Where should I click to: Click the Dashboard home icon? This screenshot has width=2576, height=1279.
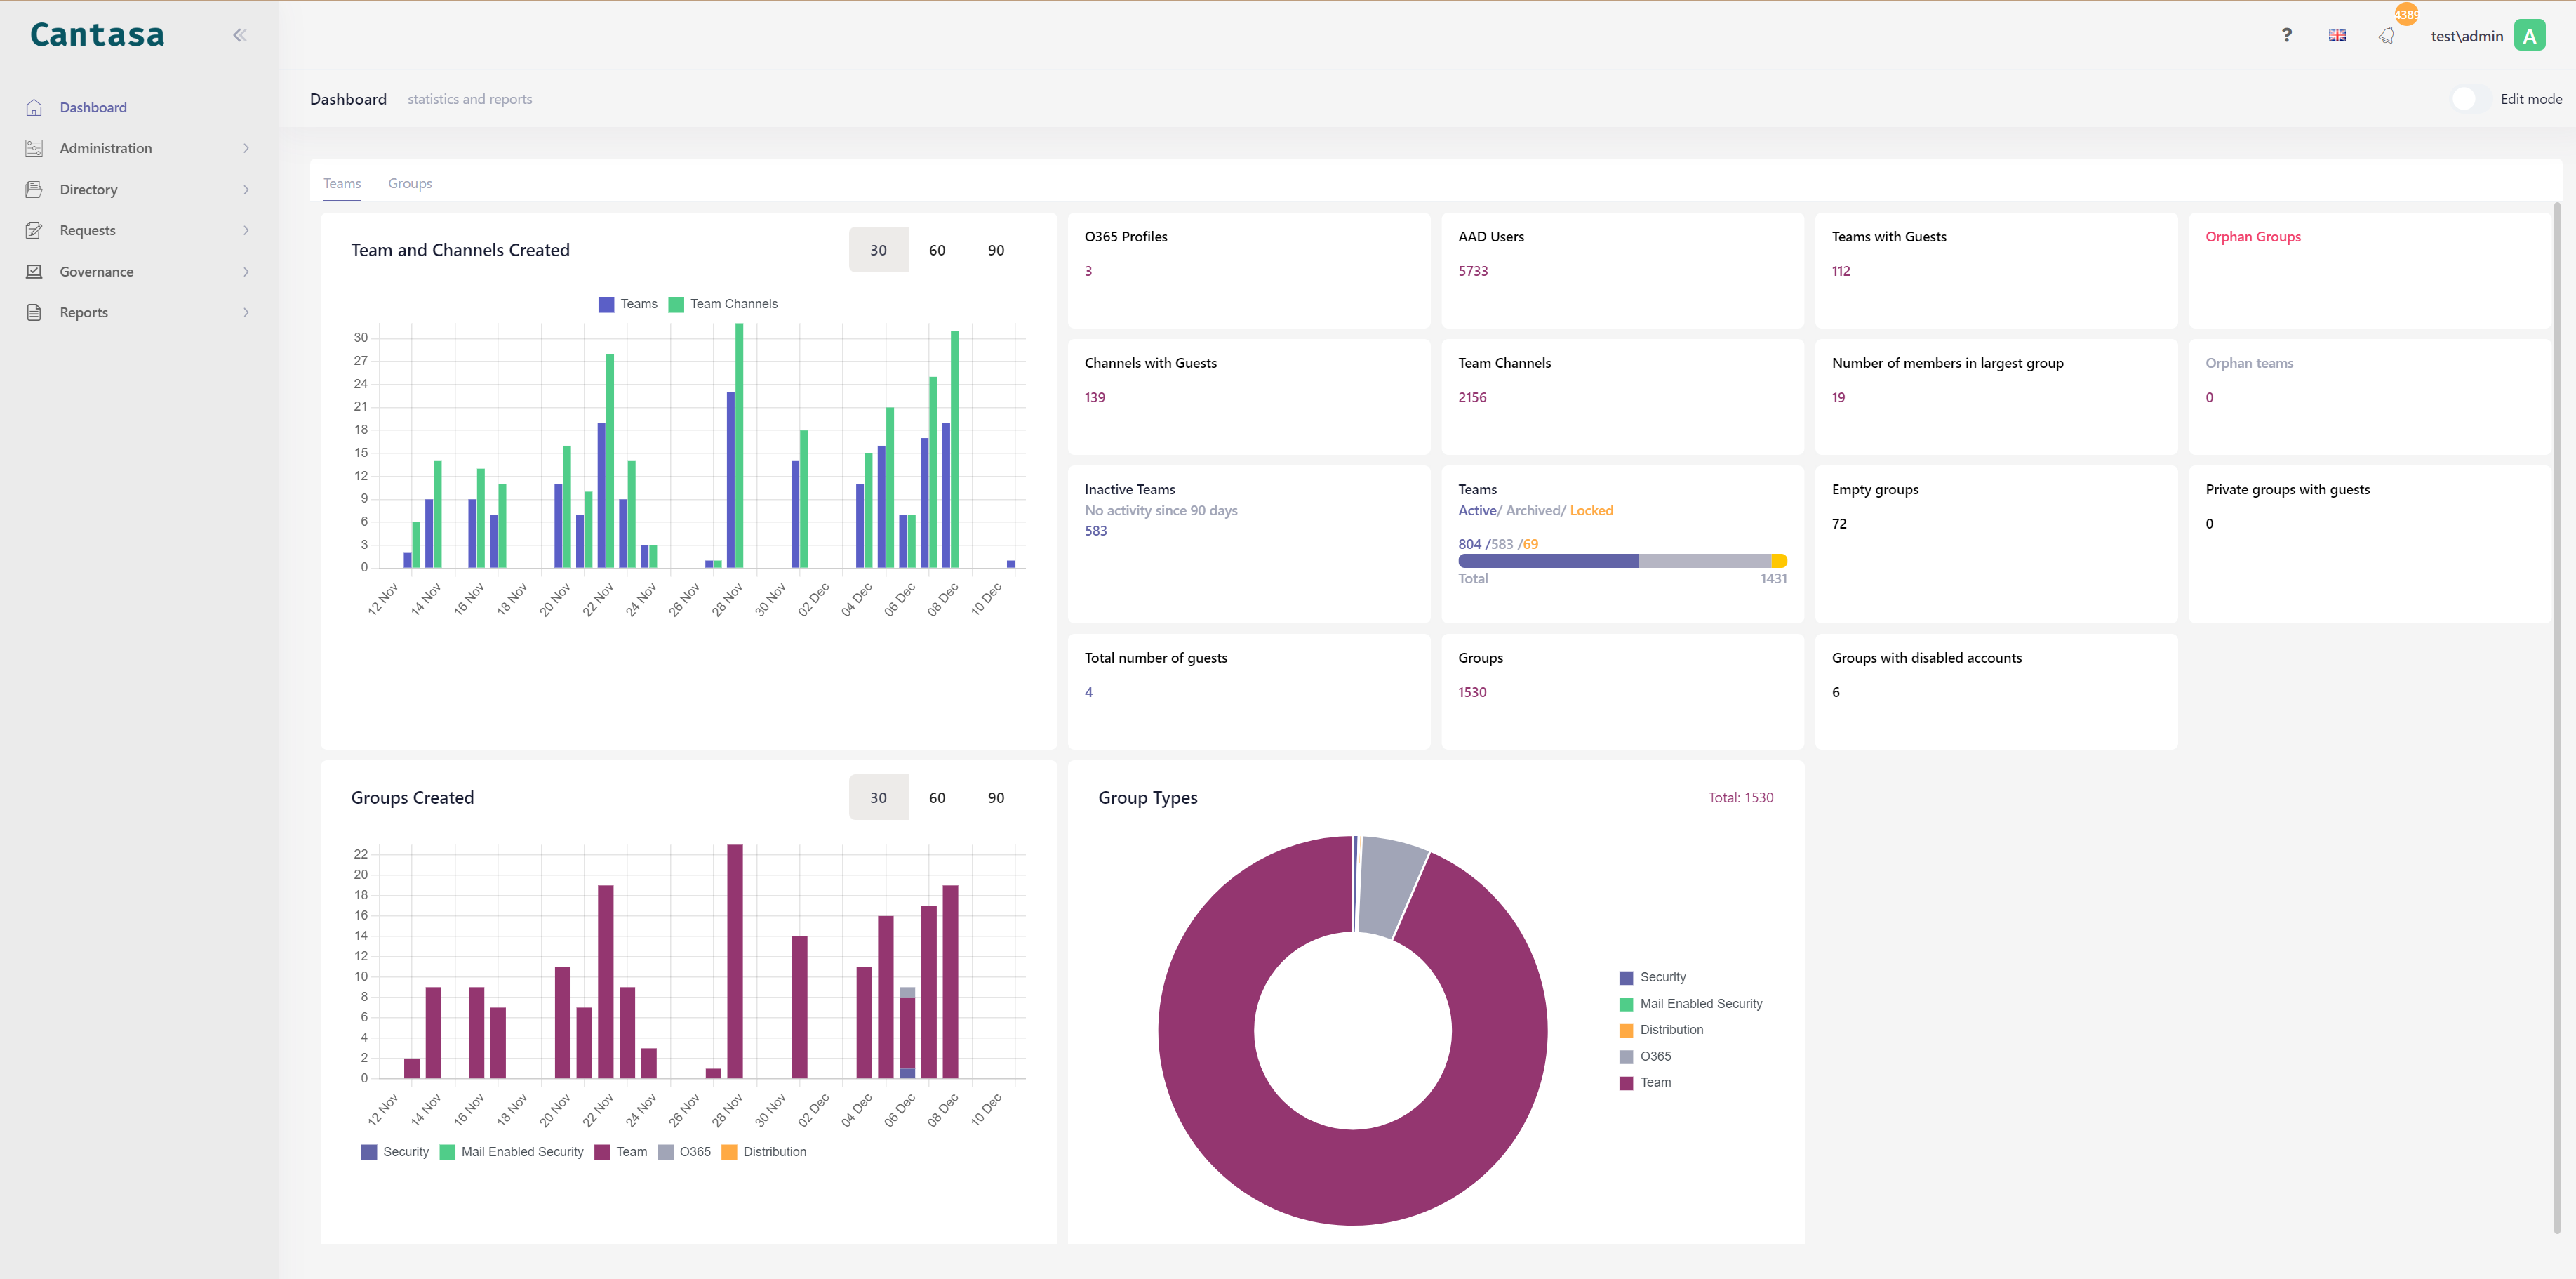point(34,107)
